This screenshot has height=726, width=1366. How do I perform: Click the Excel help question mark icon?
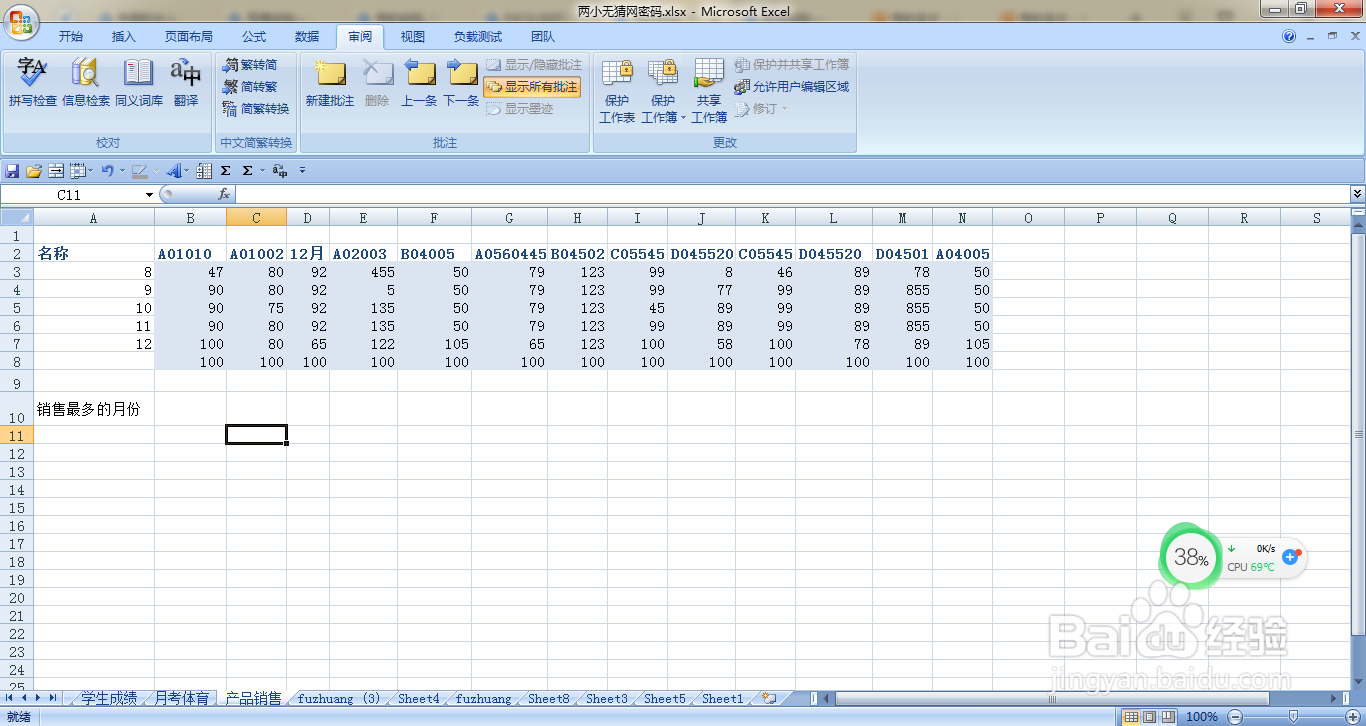click(1289, 37)
